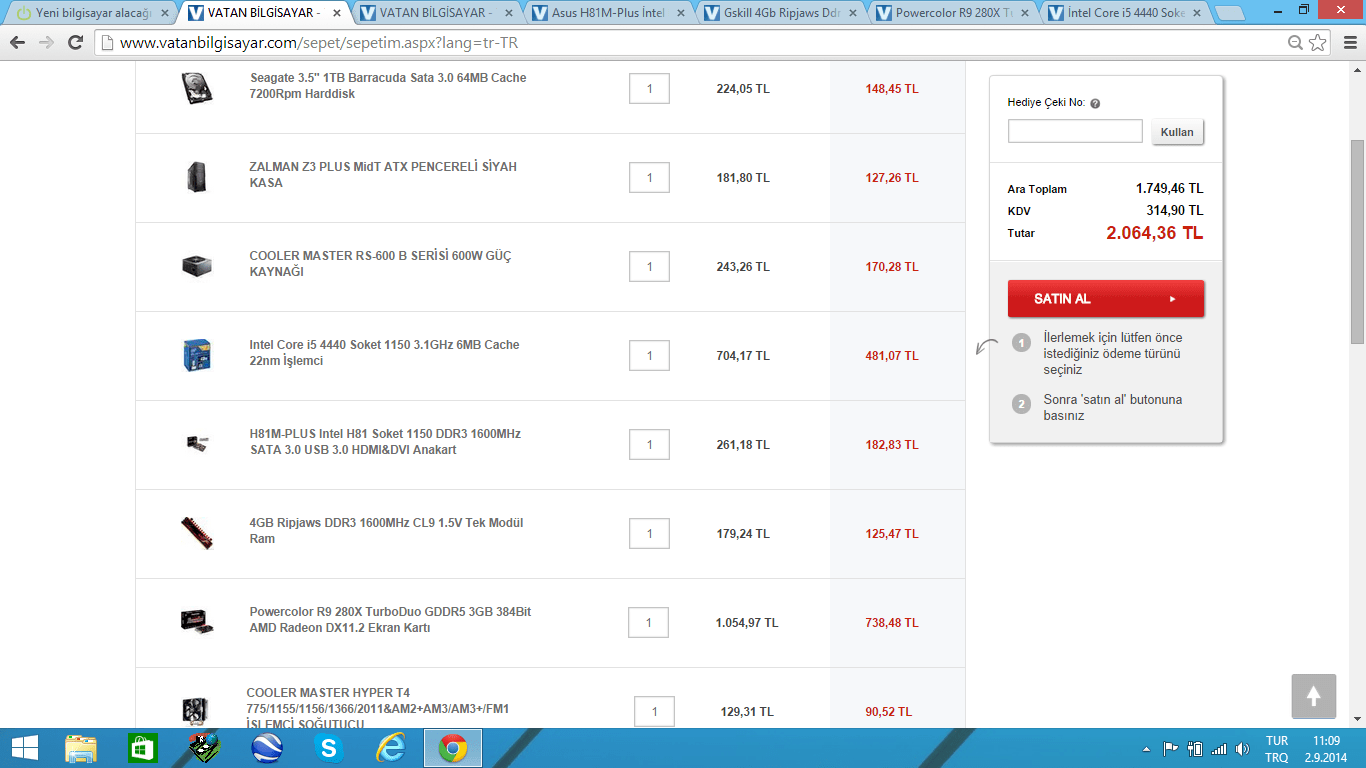Open a new browser tab
1366x768 pixels.
(1229, 13)
